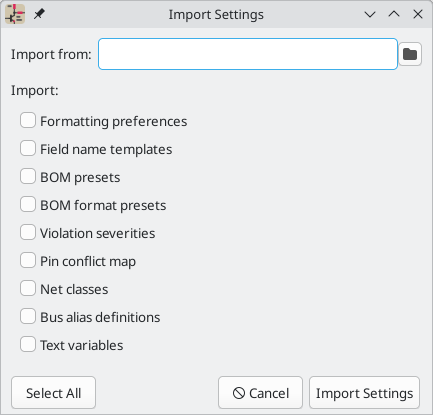Viewport: 433px width, 415px height.
Task: Select Net classes for import
Action: 28,288
